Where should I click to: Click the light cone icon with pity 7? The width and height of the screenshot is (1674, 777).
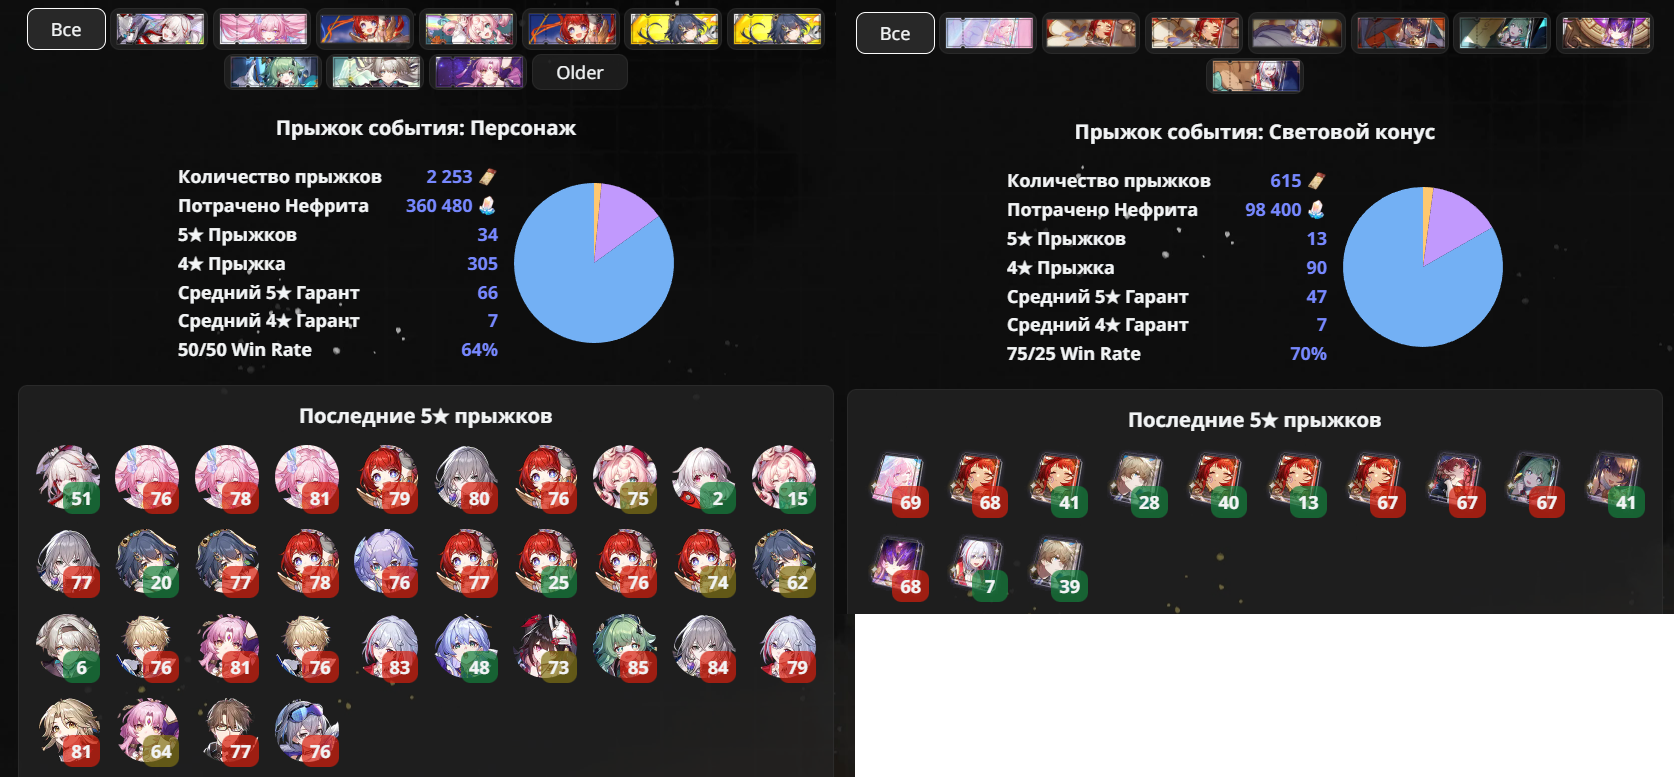979,568
